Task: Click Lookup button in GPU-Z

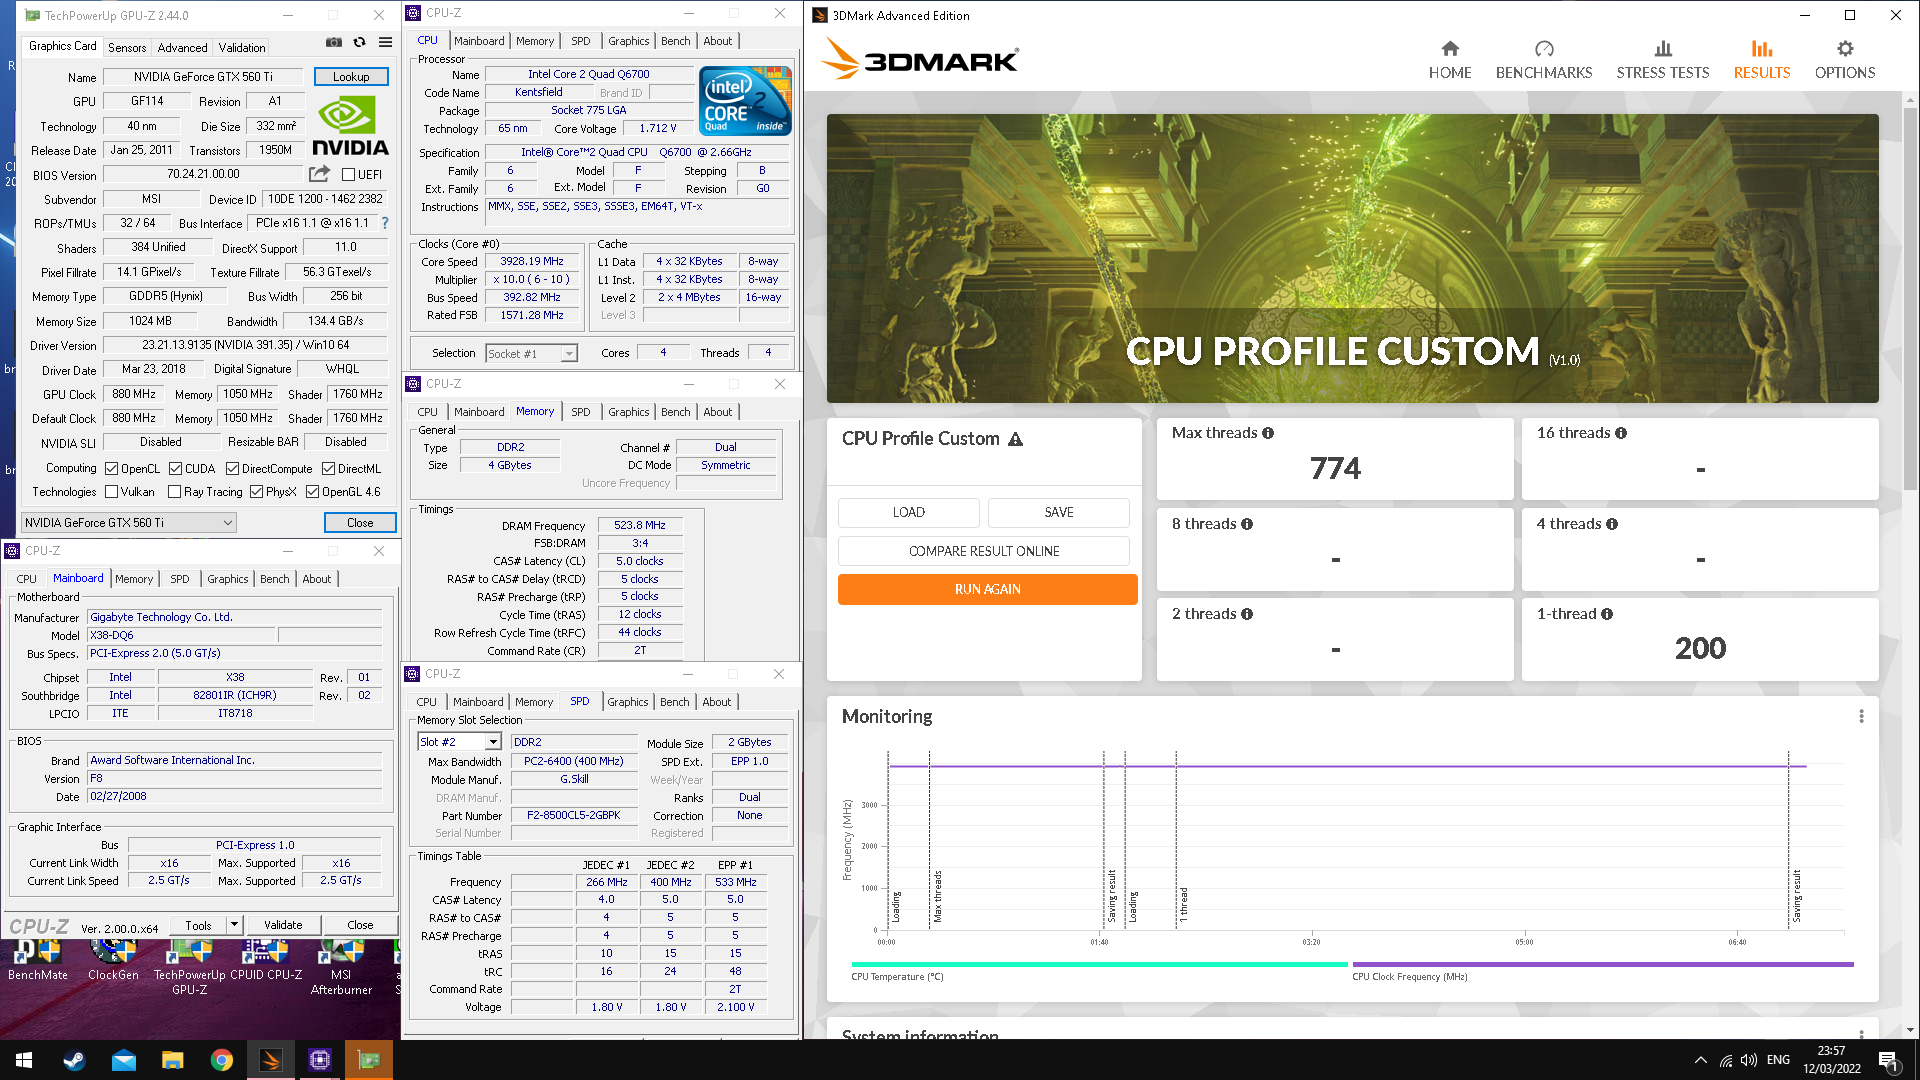Action: pos(351,77)
